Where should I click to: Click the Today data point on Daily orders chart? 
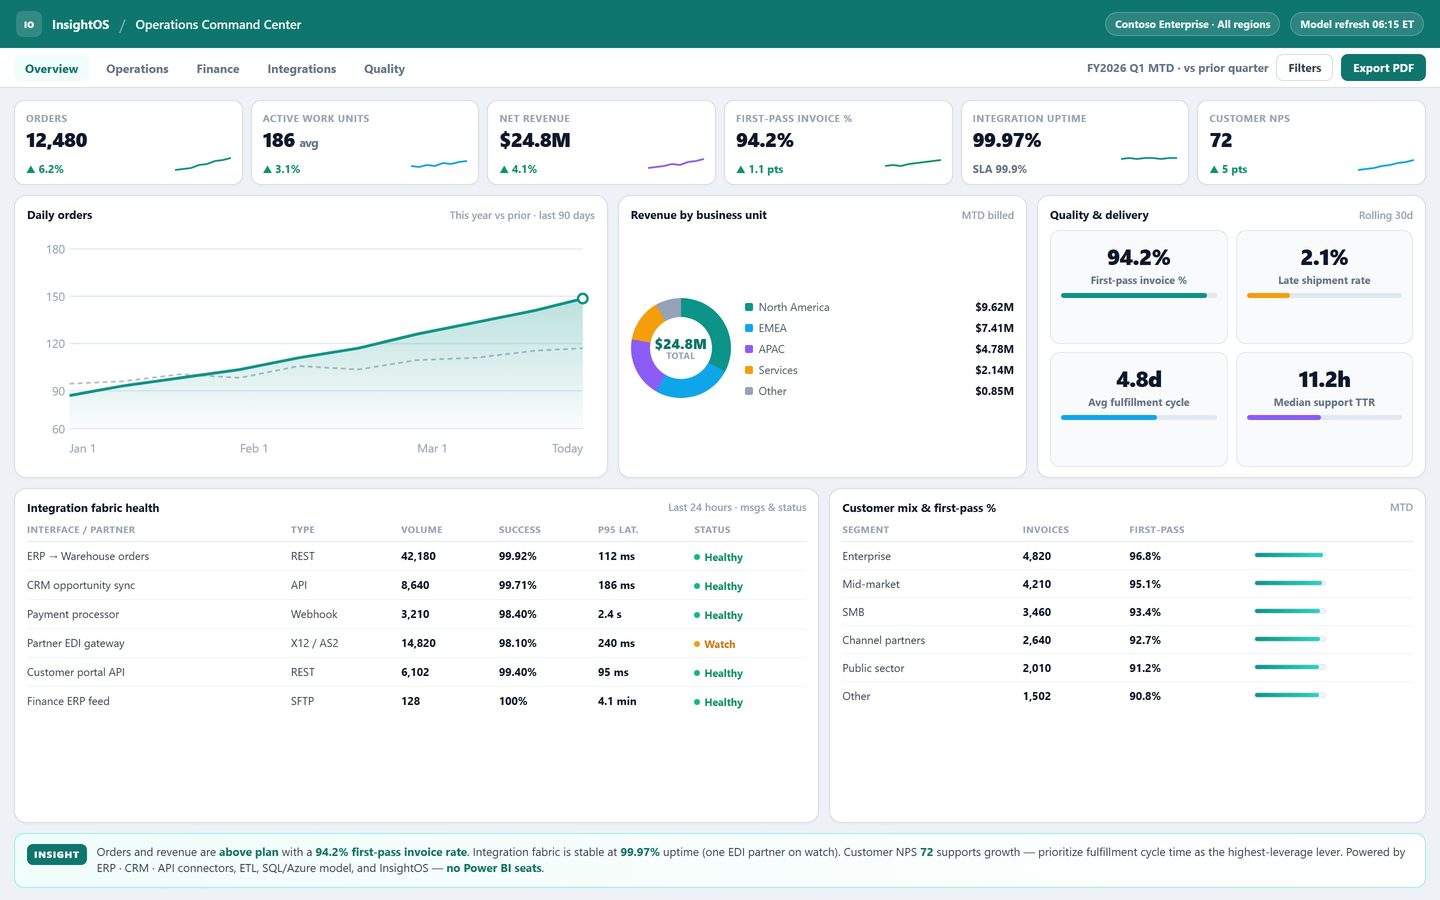click(583, 298)
